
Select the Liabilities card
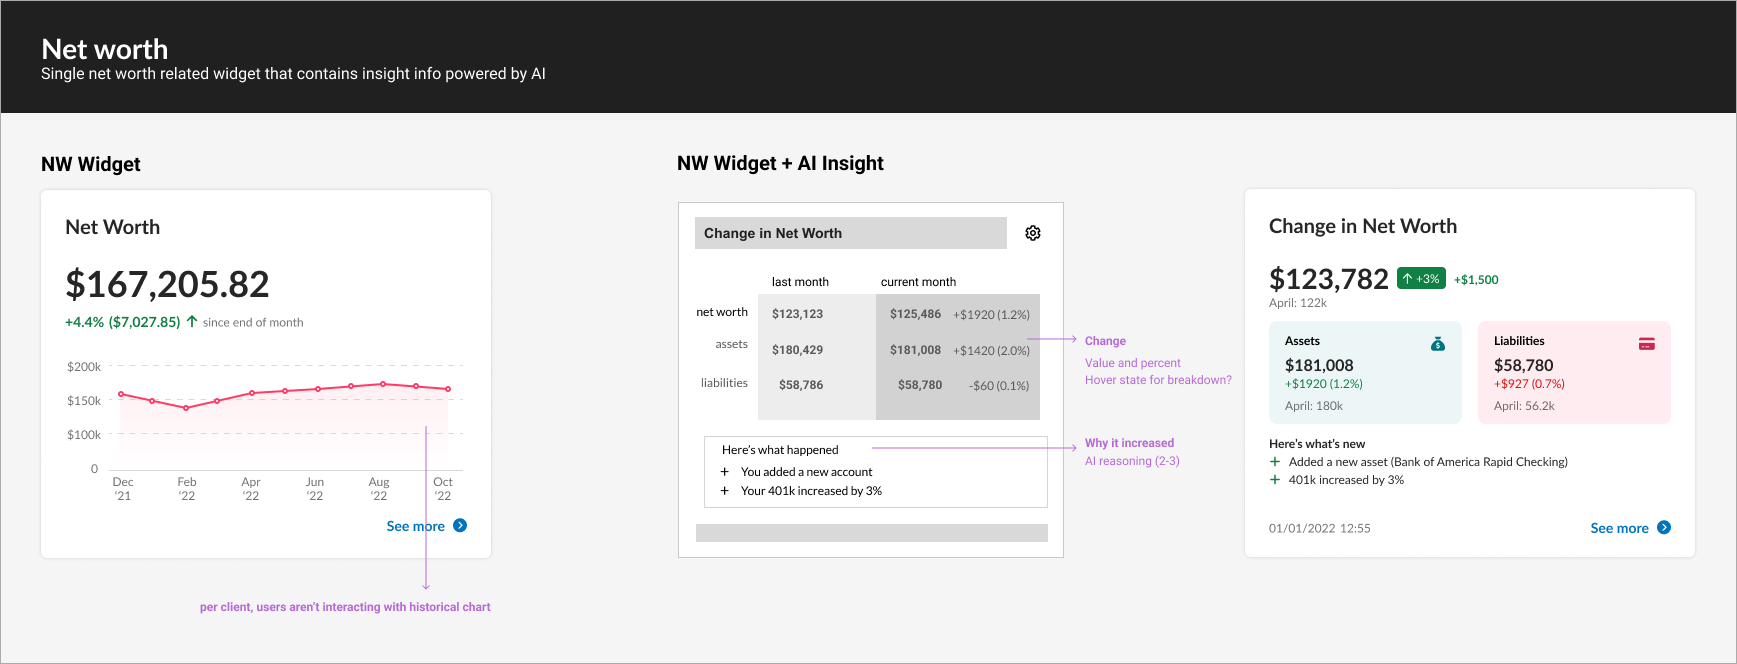tap(1574, 372)
